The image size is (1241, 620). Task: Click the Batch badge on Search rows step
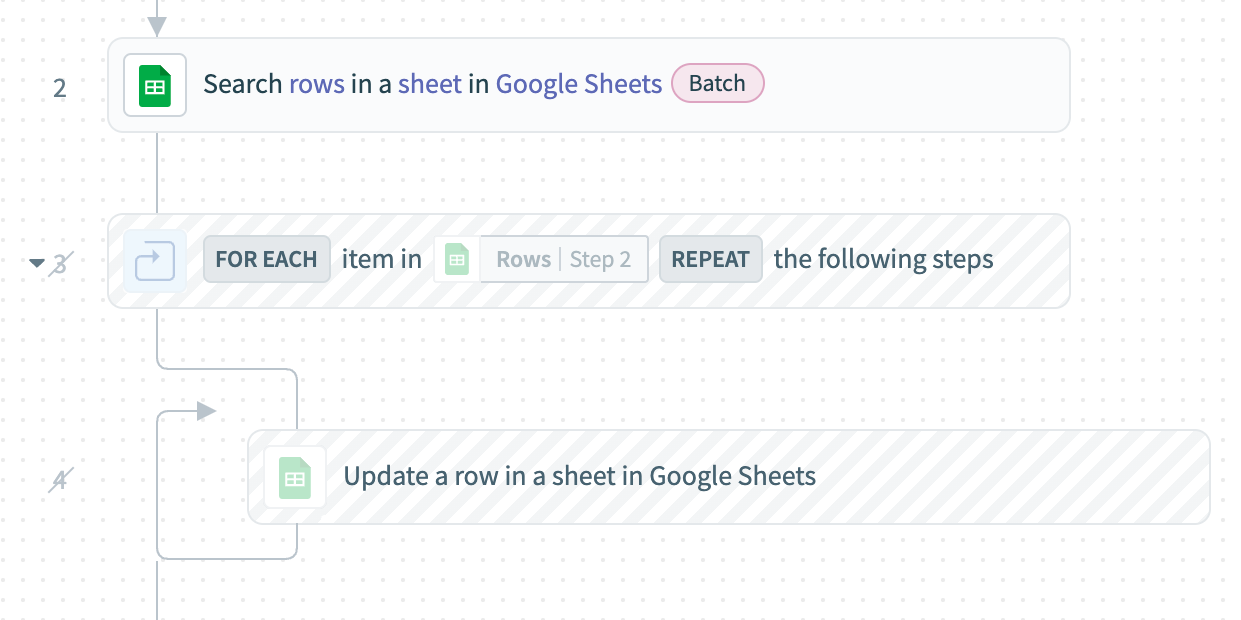717,83
